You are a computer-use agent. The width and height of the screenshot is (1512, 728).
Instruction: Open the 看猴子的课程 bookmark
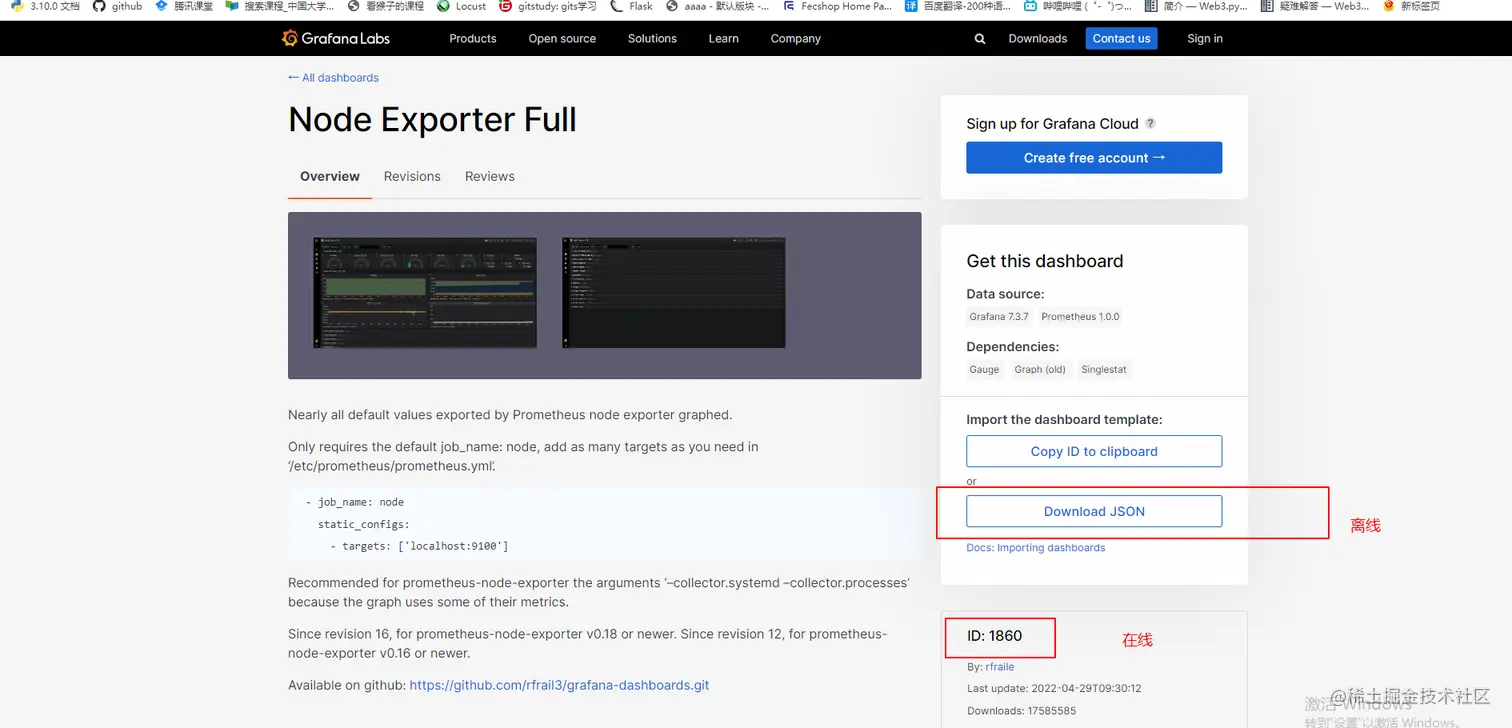(386, 6)
